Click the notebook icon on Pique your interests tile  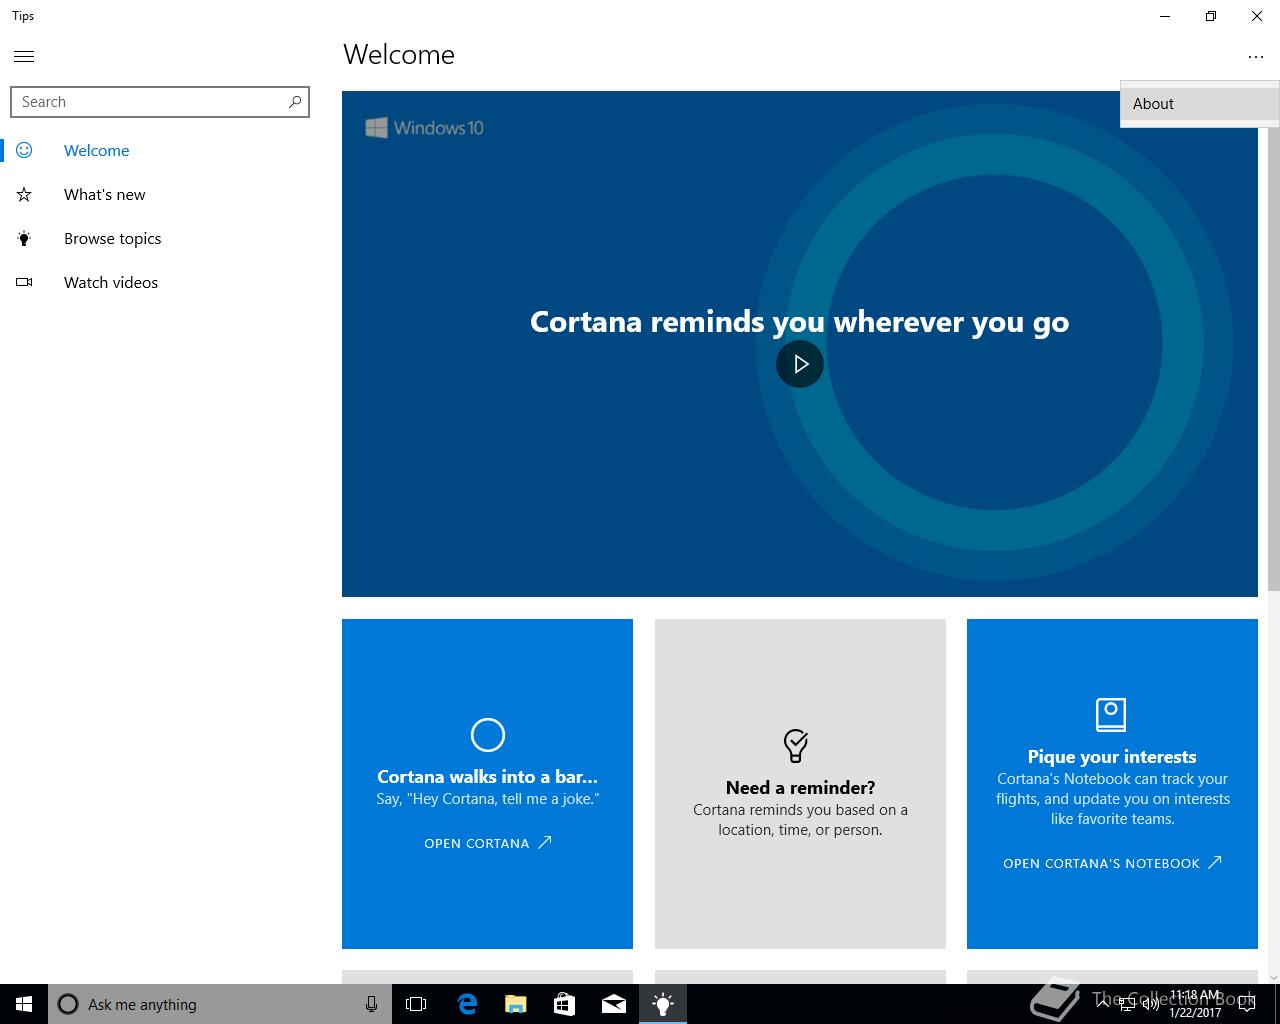click(x=1111, y=714)
